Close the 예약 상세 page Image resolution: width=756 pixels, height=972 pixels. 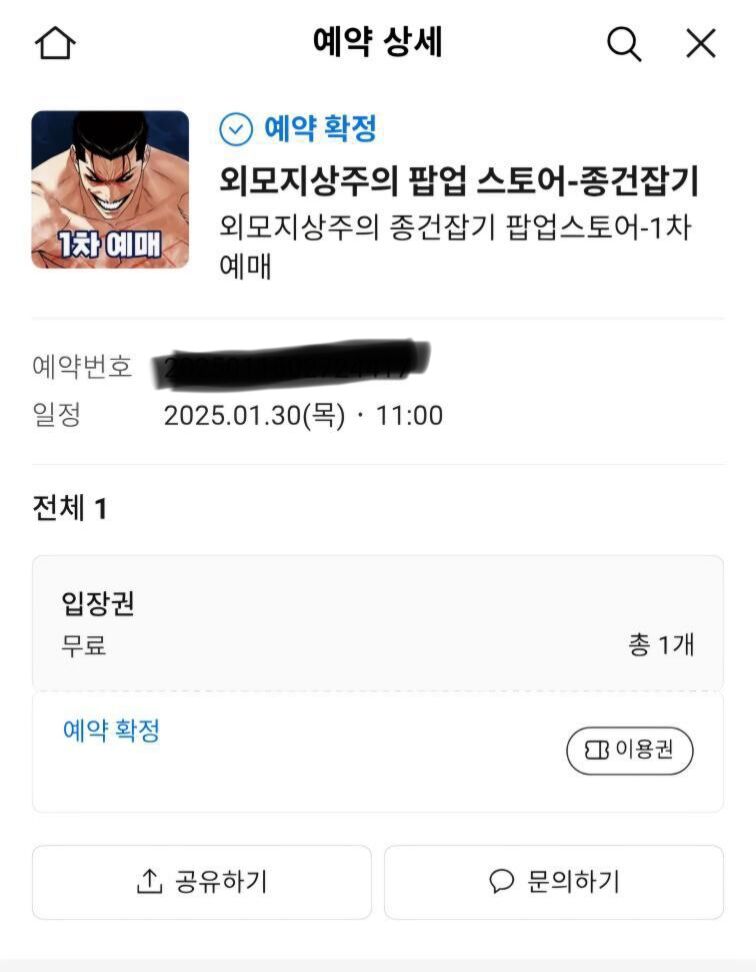pos(701,43)
